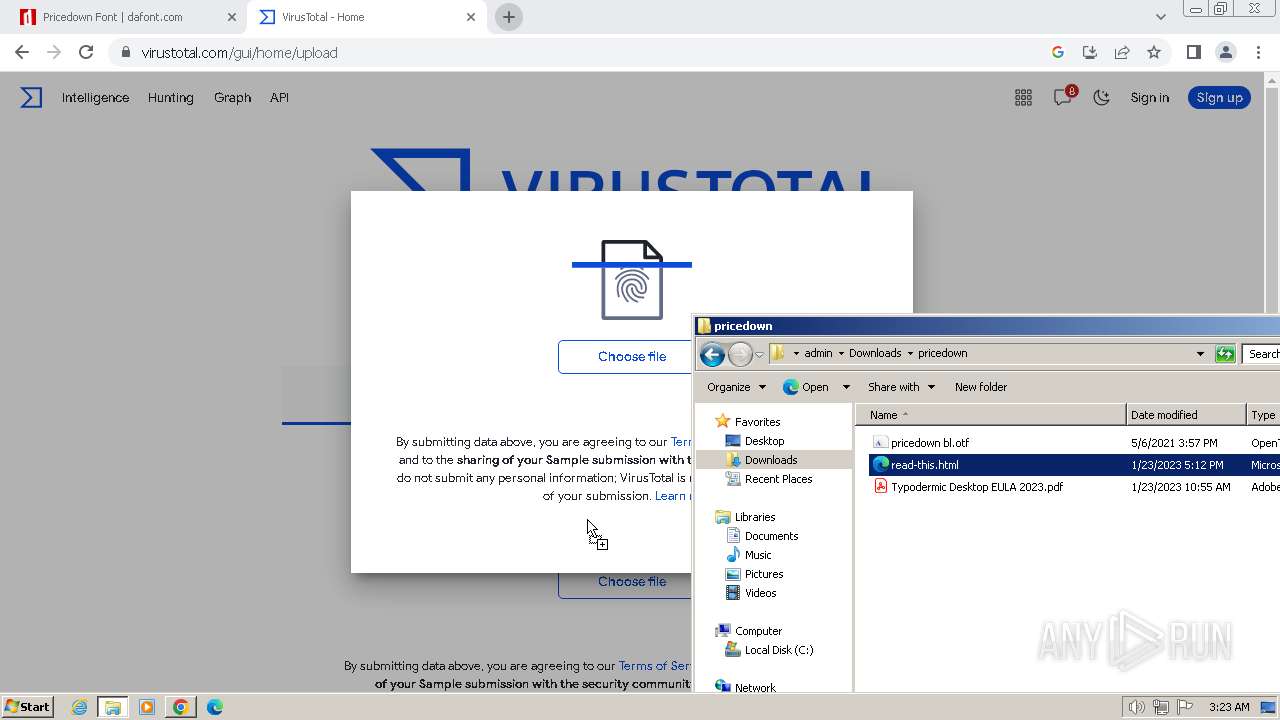Click the Explorer search box
Screen dimensions: 1280x720
1261,354
